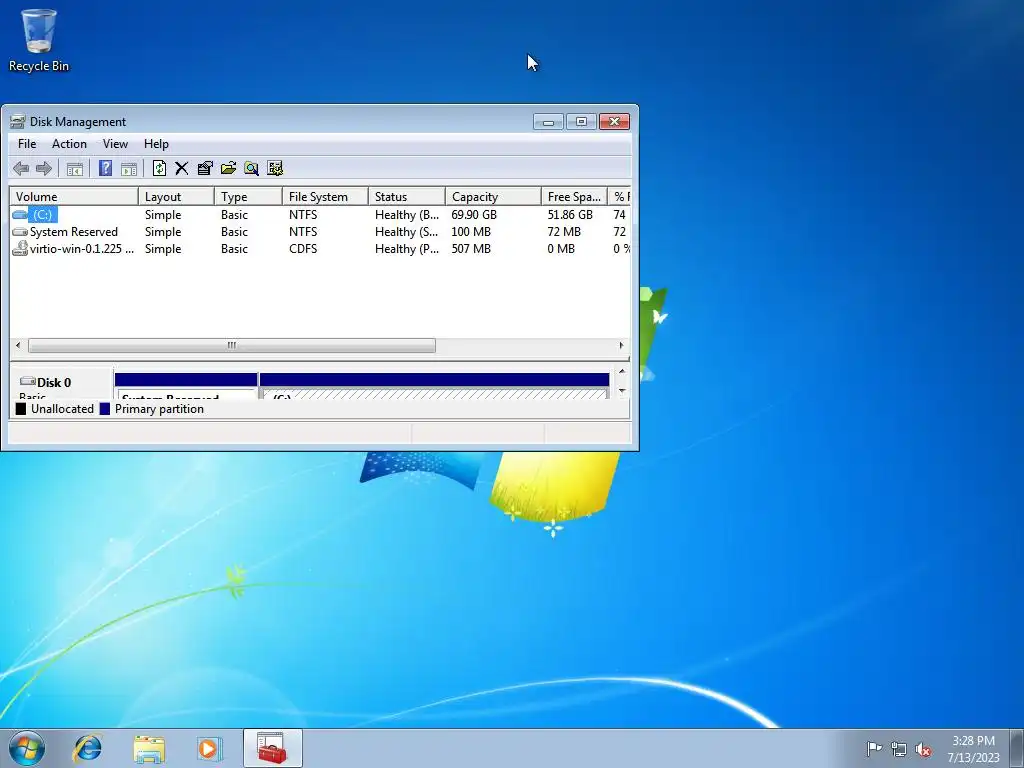Sort by Status column header

[407, 197]
